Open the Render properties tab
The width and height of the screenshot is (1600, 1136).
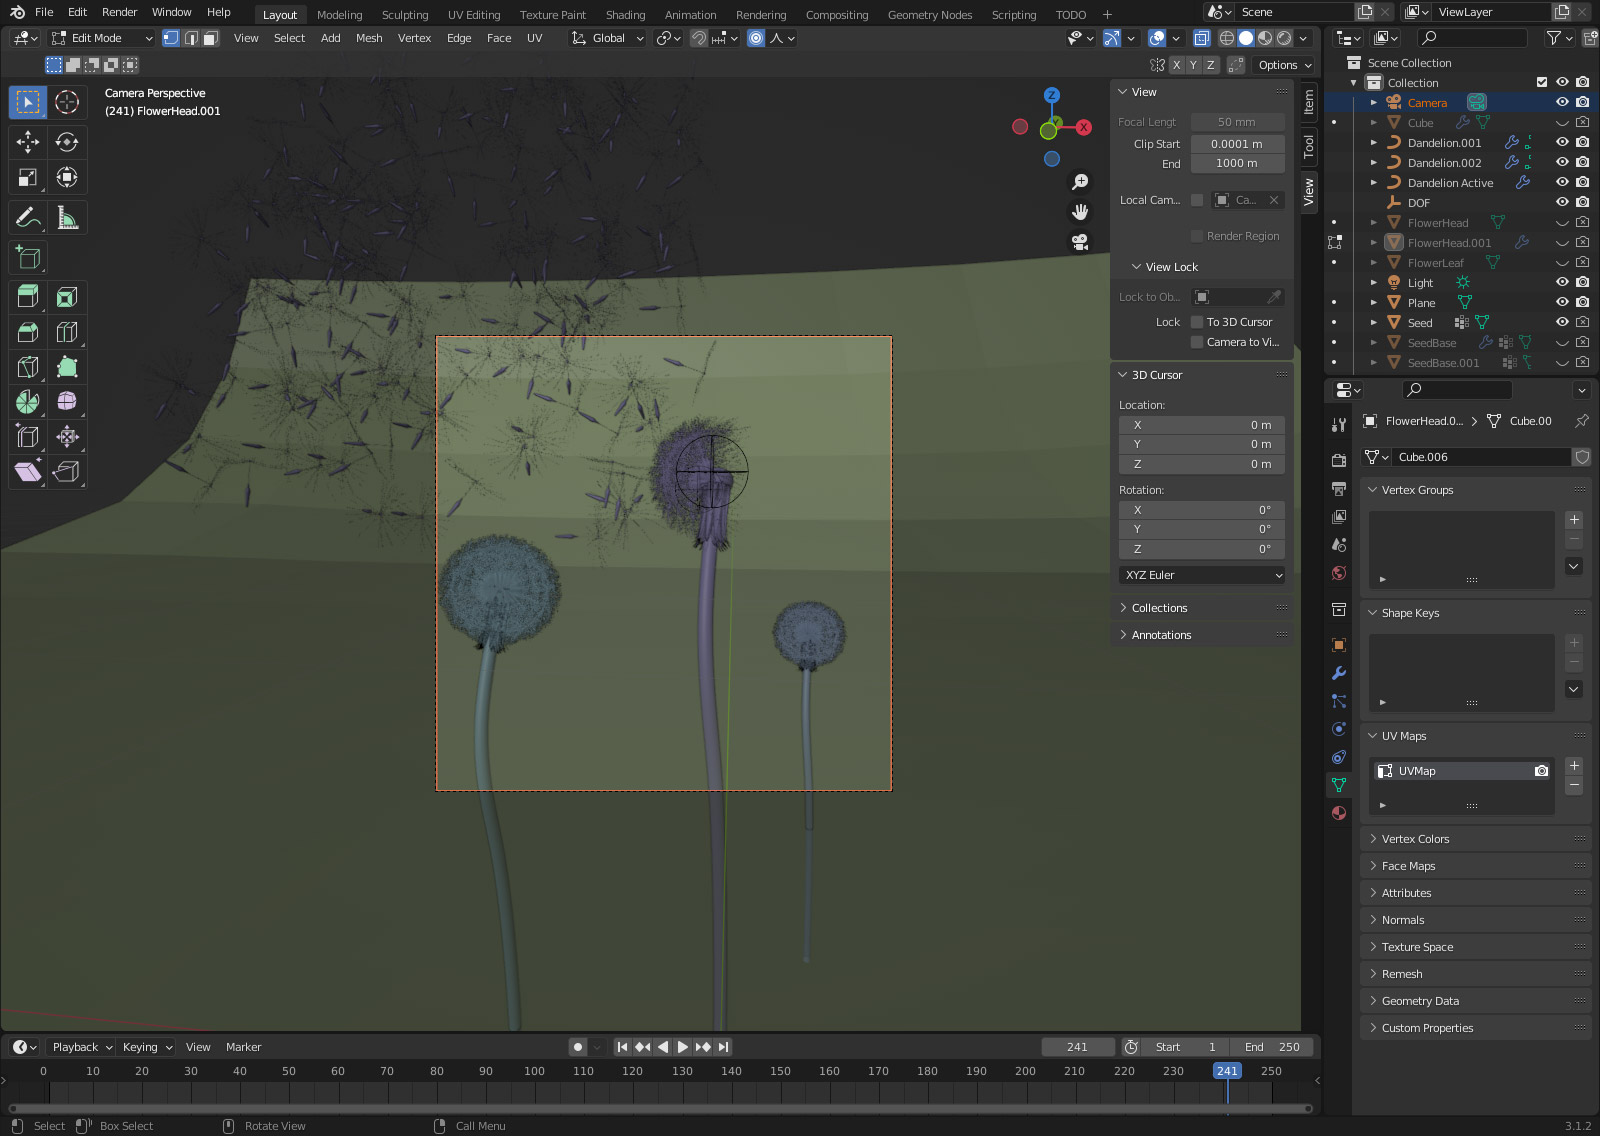[1339, 461]
